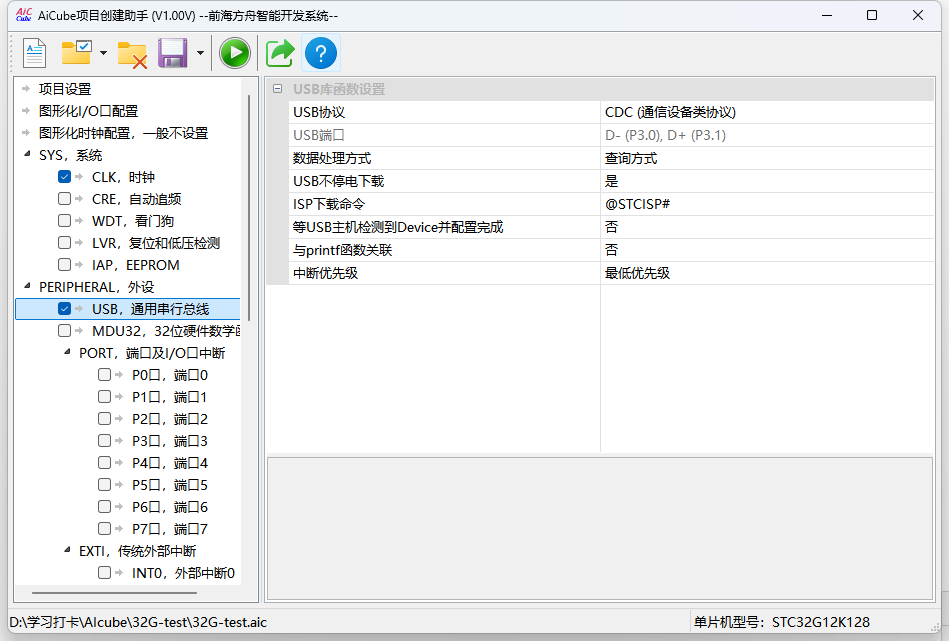Viewport: 949px width, 641px height.
Task: Maximize the AiCube window
Action: (872, 15)
